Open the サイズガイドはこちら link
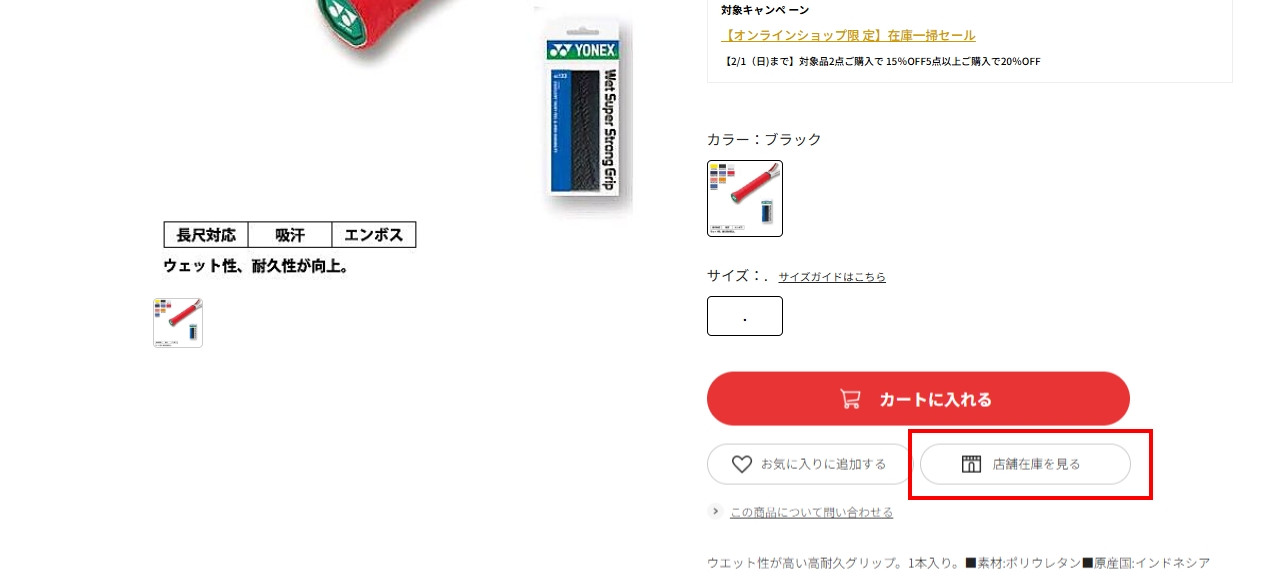This screenshot has height=574, width=1280. pyautogui.click(x=832, y=277)
